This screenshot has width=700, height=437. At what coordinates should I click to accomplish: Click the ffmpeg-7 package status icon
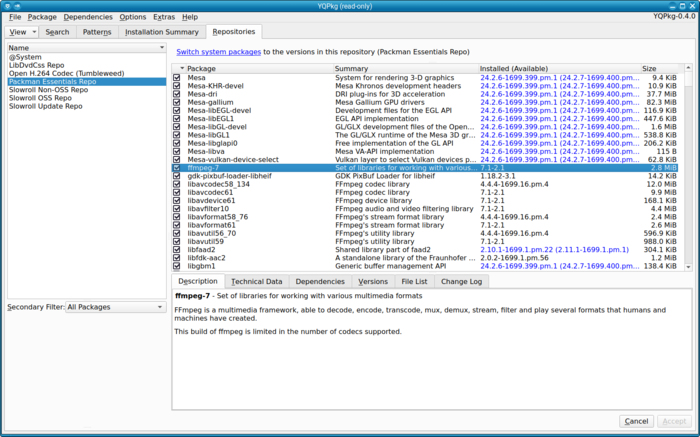tap(178, 168)
